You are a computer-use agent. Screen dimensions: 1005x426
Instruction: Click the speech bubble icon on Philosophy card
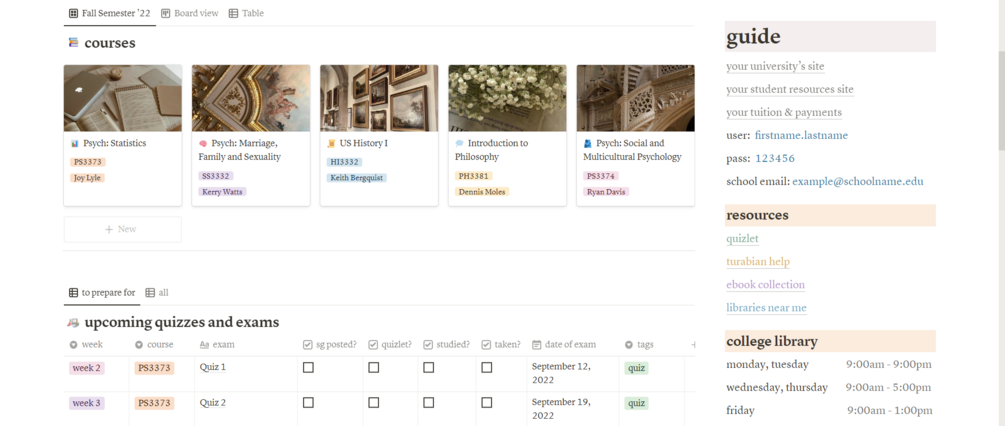(x=459, y=144)
